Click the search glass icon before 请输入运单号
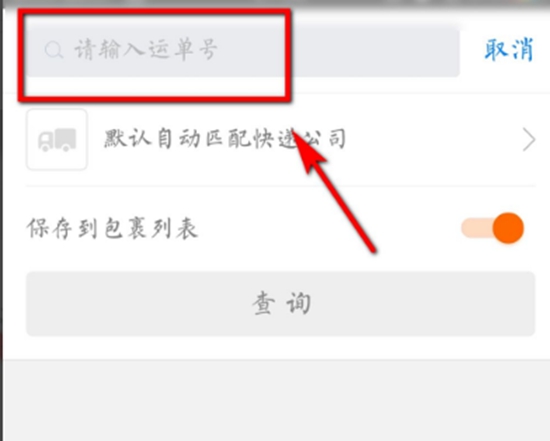 coord(54,50)
